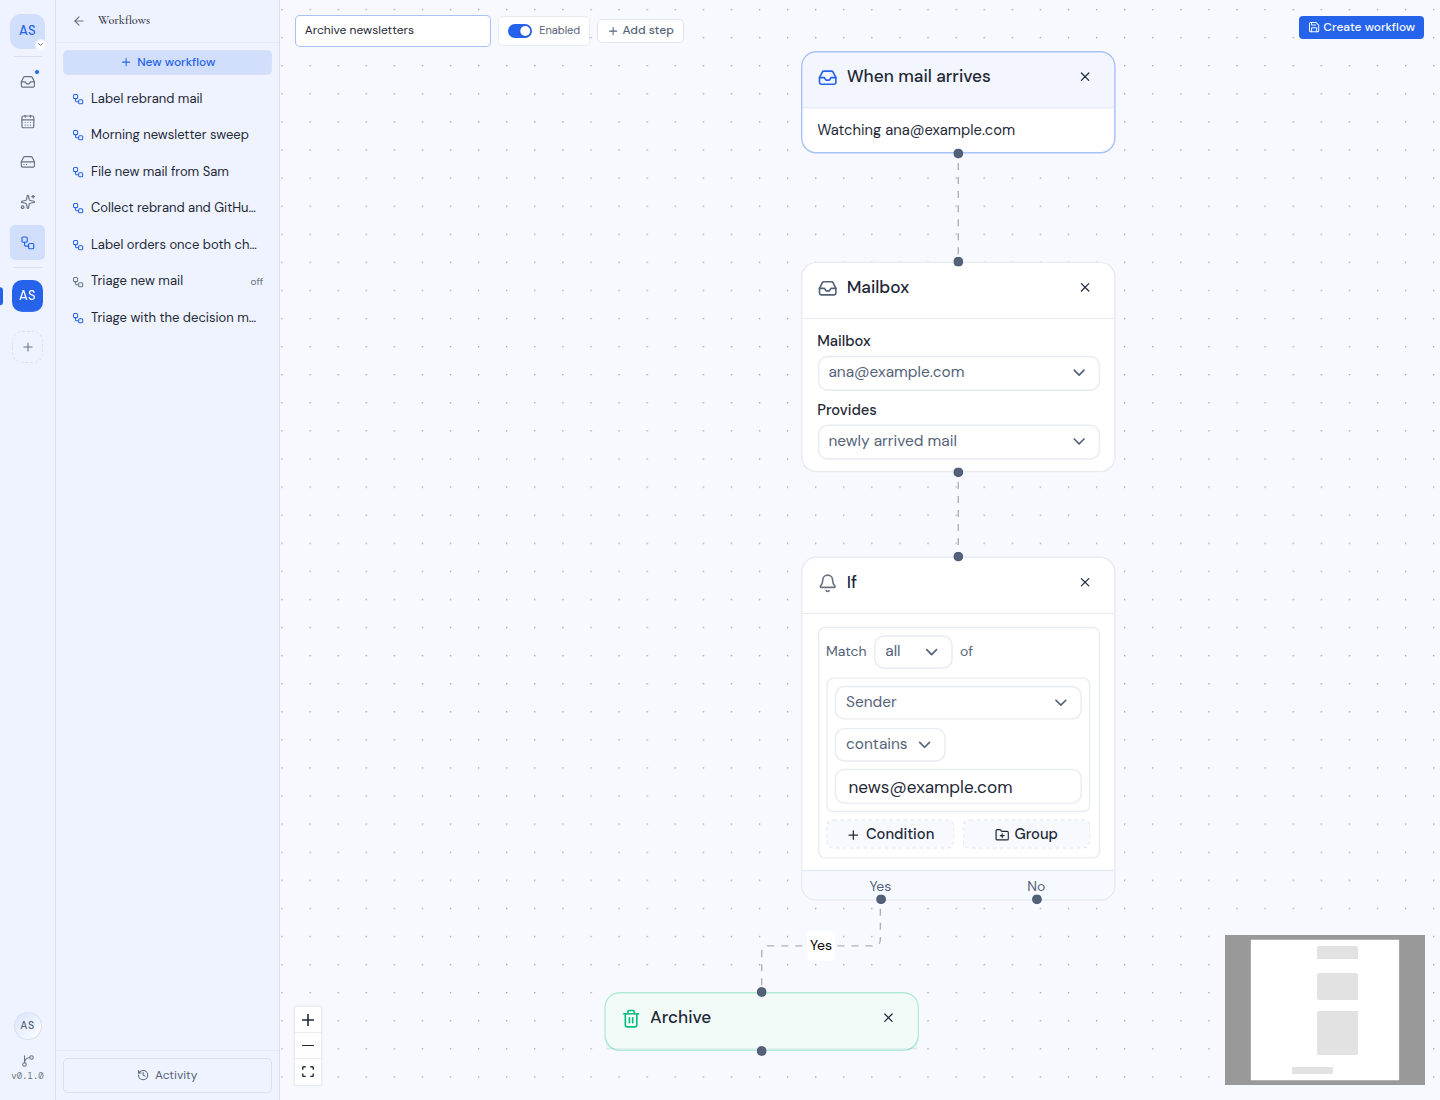This screenshot has height=1100, width=1440.
Task: Open the inbox icon in the left rail
Action: [28, 82]
